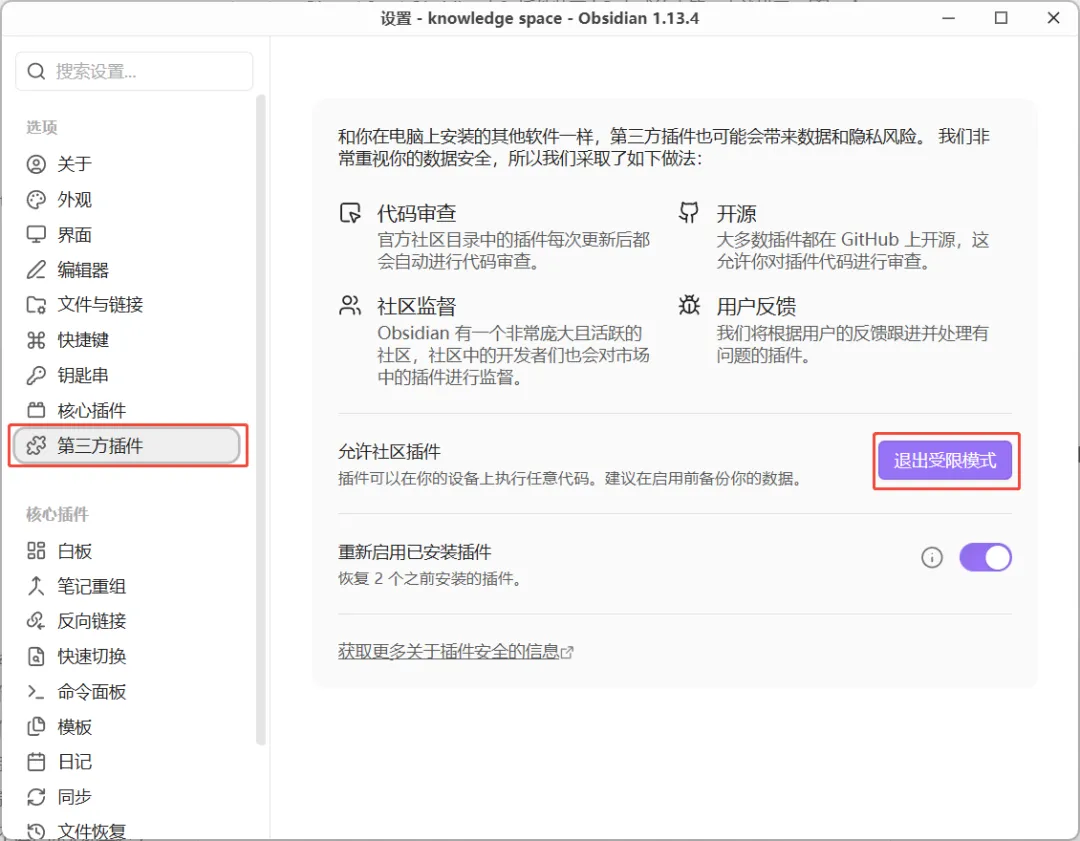Viewport: 1080px width, 841px height.
Task: Click the 笔记重组 merge icon
Action: click(x=36, y=586)
